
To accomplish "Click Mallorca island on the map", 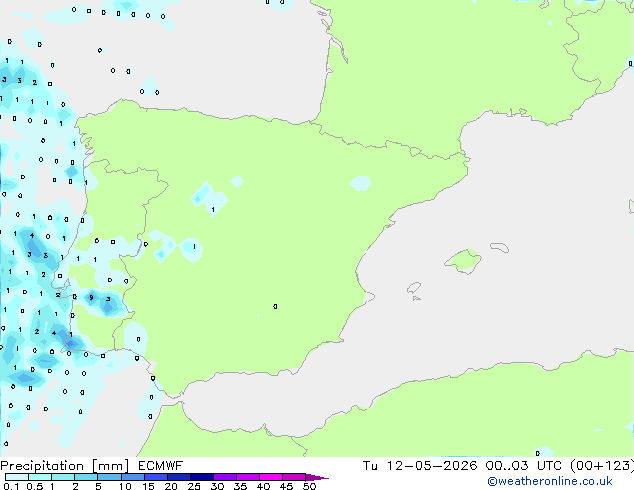I will click(x=464, y=261).
